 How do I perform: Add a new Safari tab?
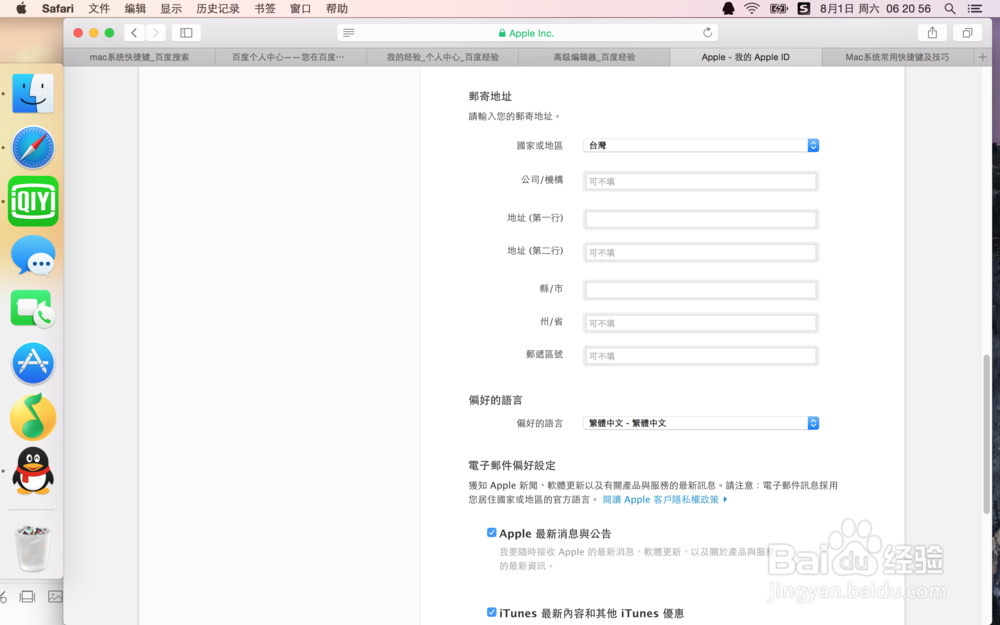click(x=982, y=57)
